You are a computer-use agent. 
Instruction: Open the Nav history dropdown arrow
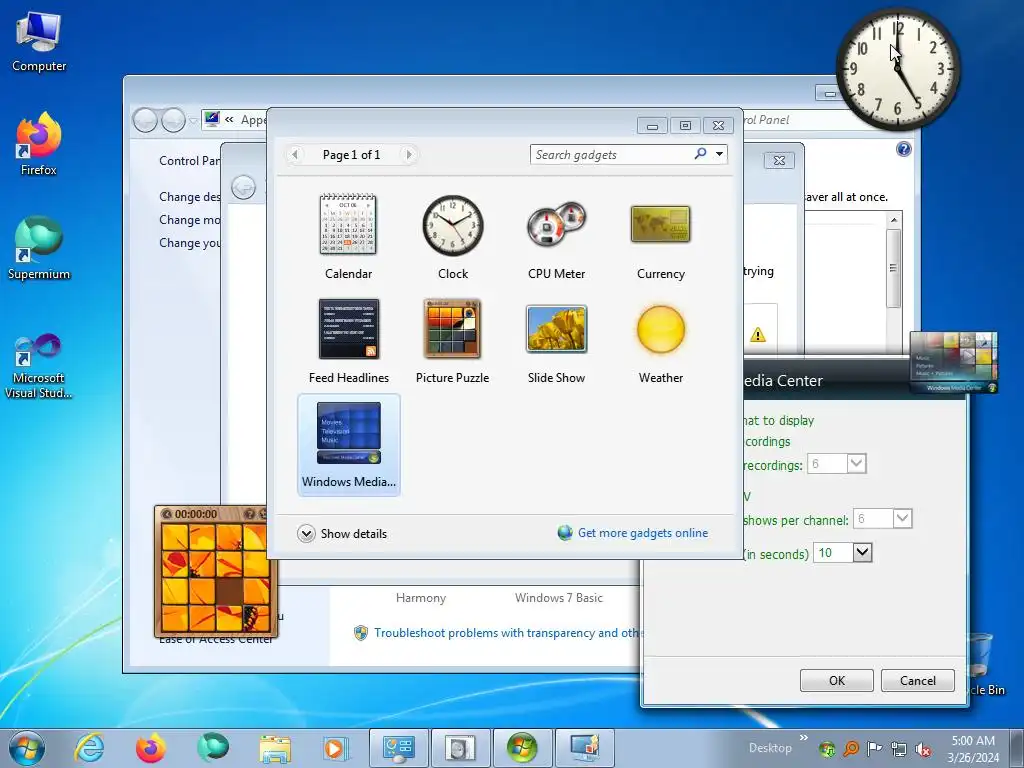(193, 121)
